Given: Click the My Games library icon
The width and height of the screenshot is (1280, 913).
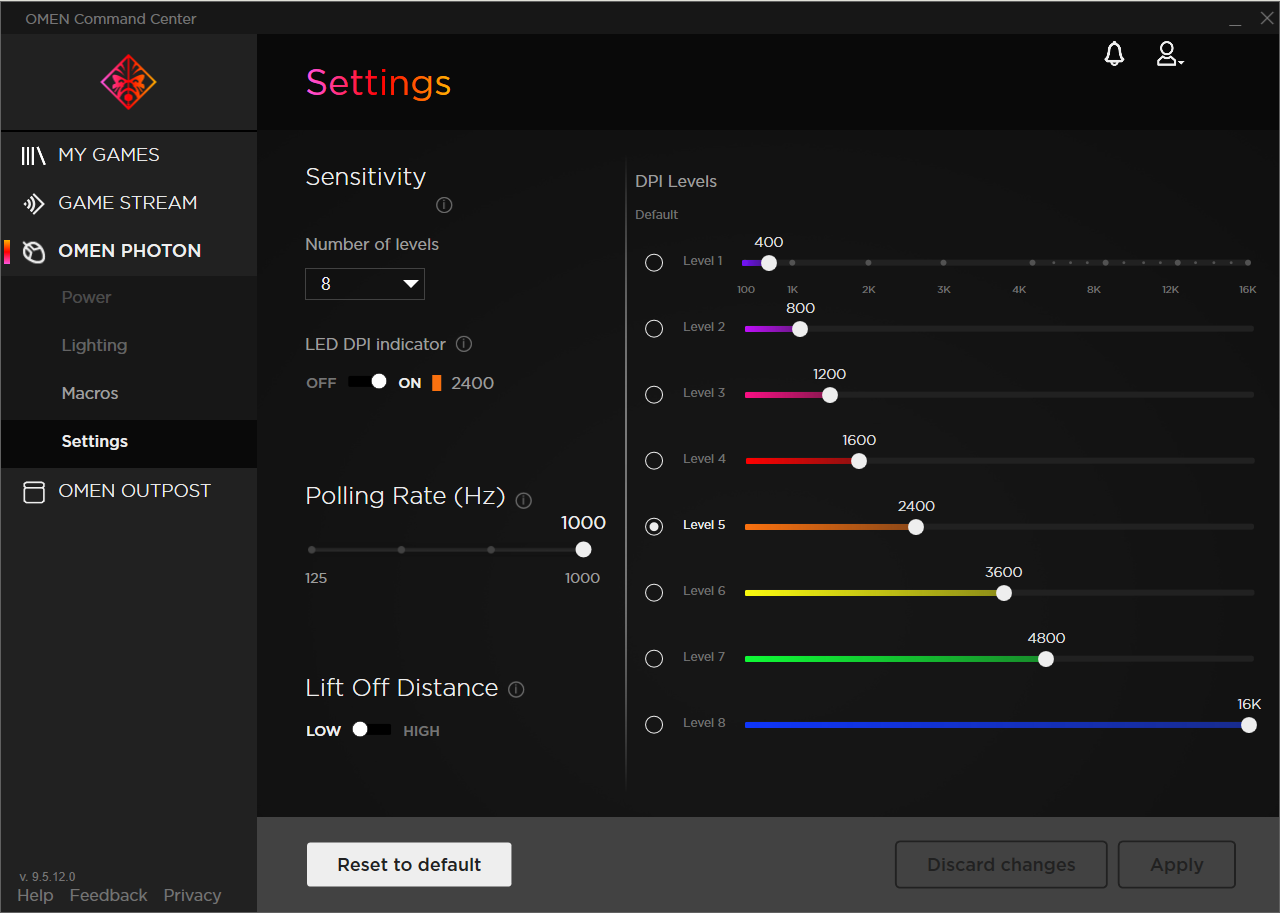Looking at the screenshot, I should click(x=34, y=155).
